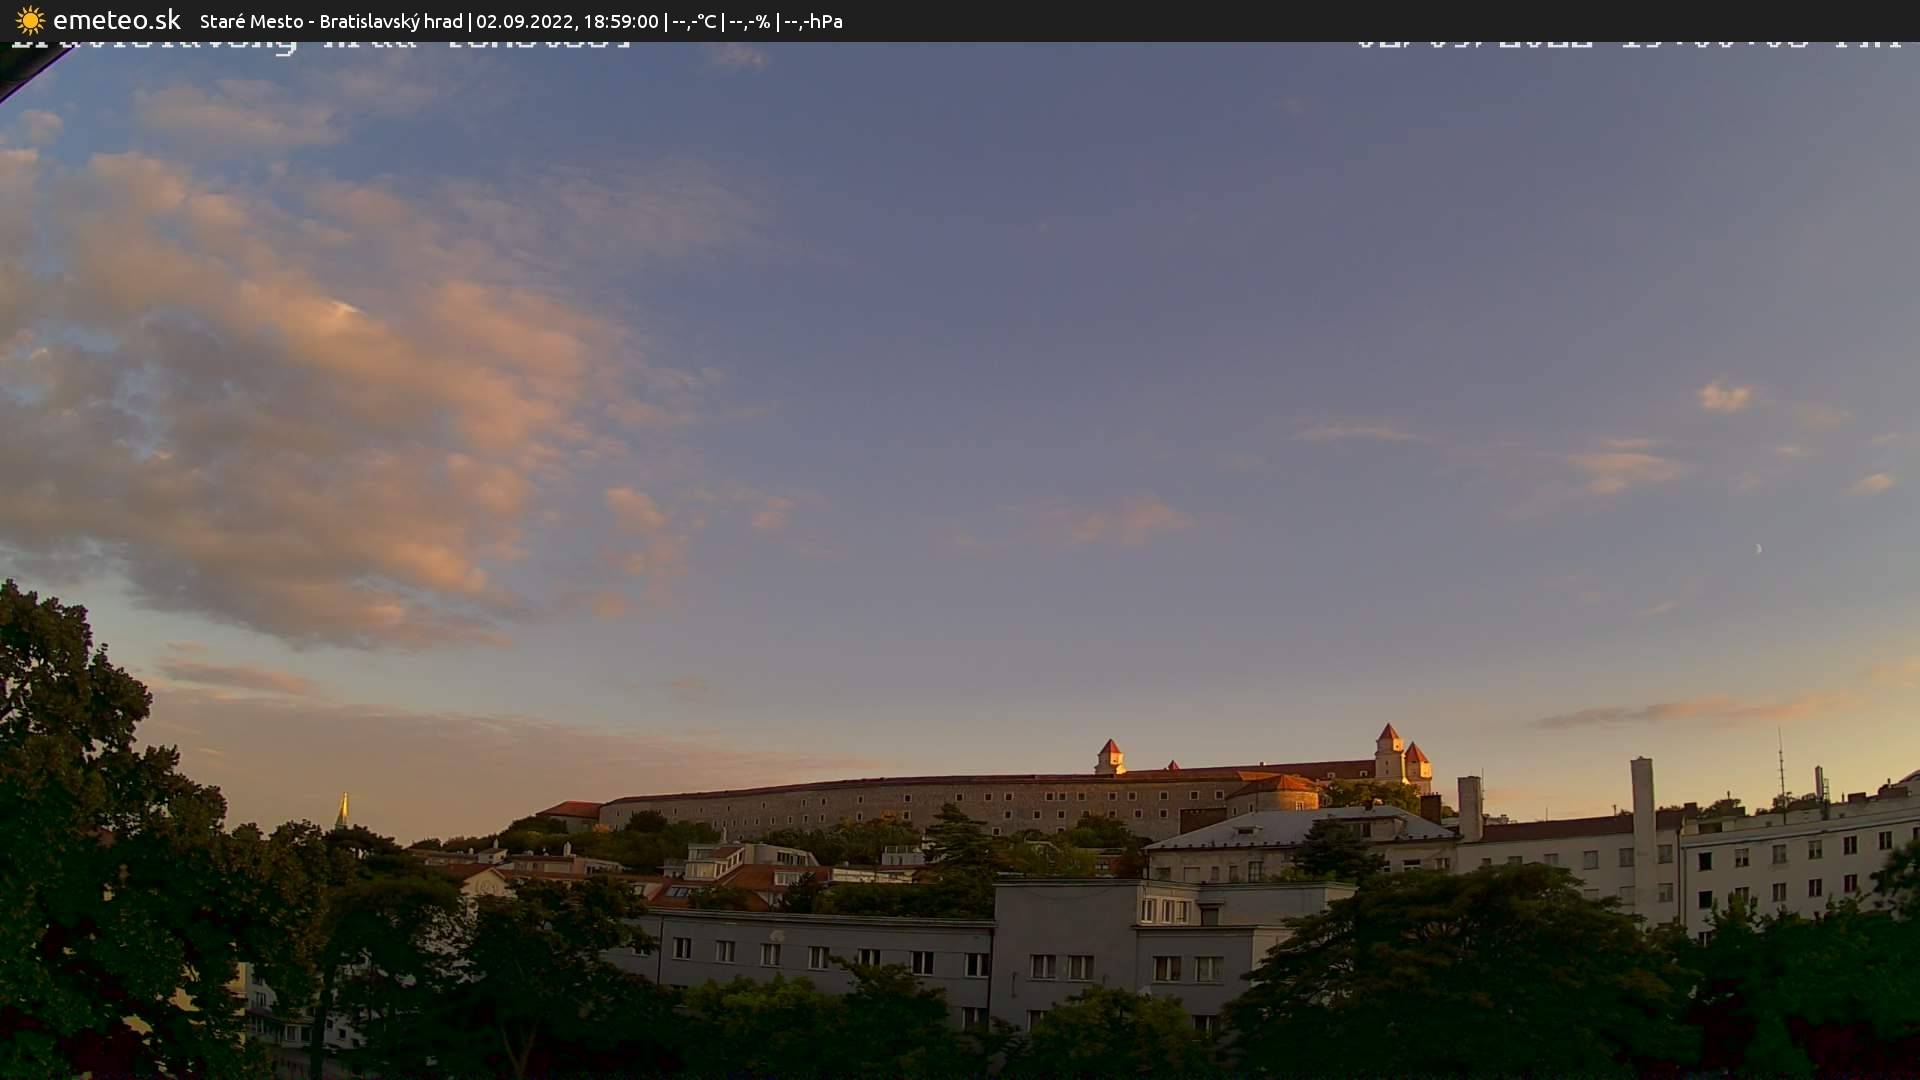Screen dimensions: 1920x1080
Task: Click the 02.09.2022 date text
Action: [x=524, y=20]
